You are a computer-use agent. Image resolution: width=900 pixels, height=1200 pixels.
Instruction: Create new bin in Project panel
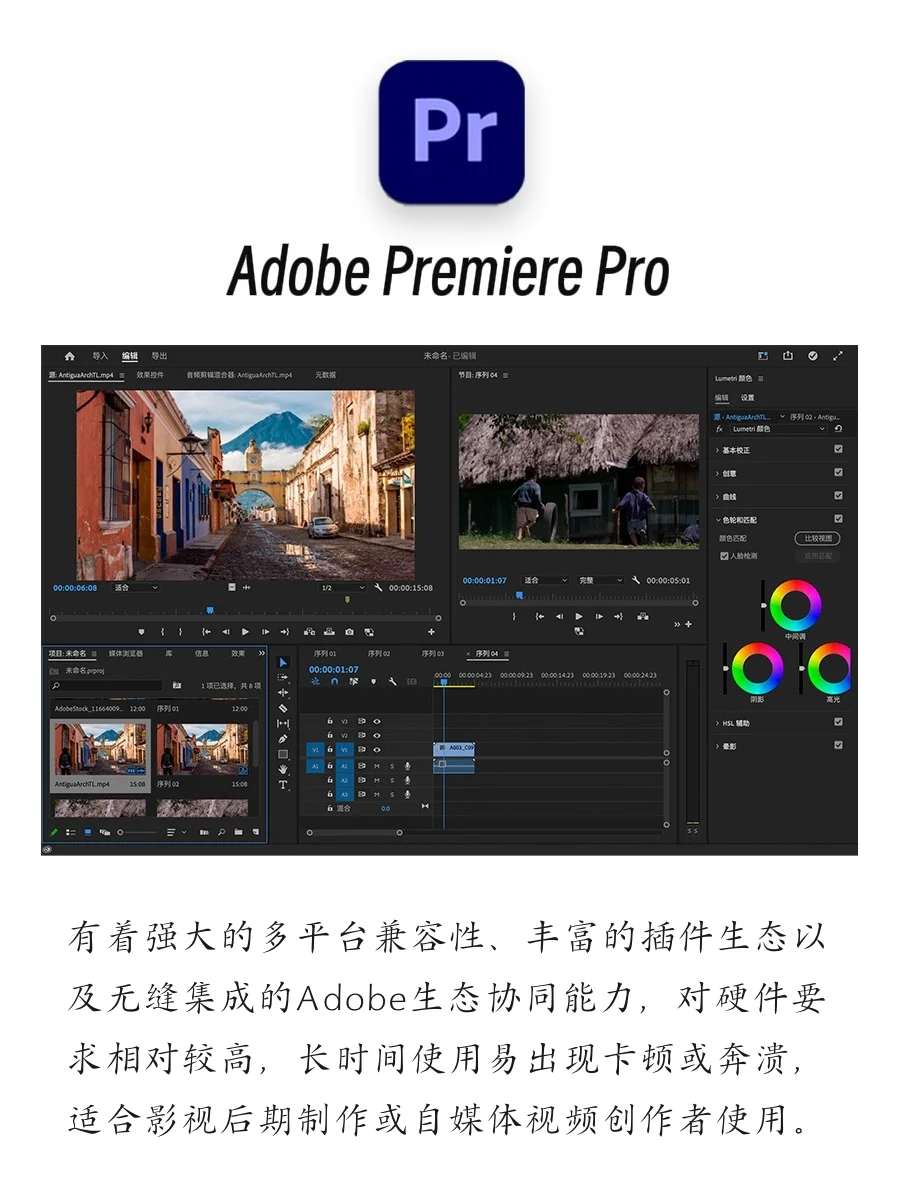tap(238, 832)
